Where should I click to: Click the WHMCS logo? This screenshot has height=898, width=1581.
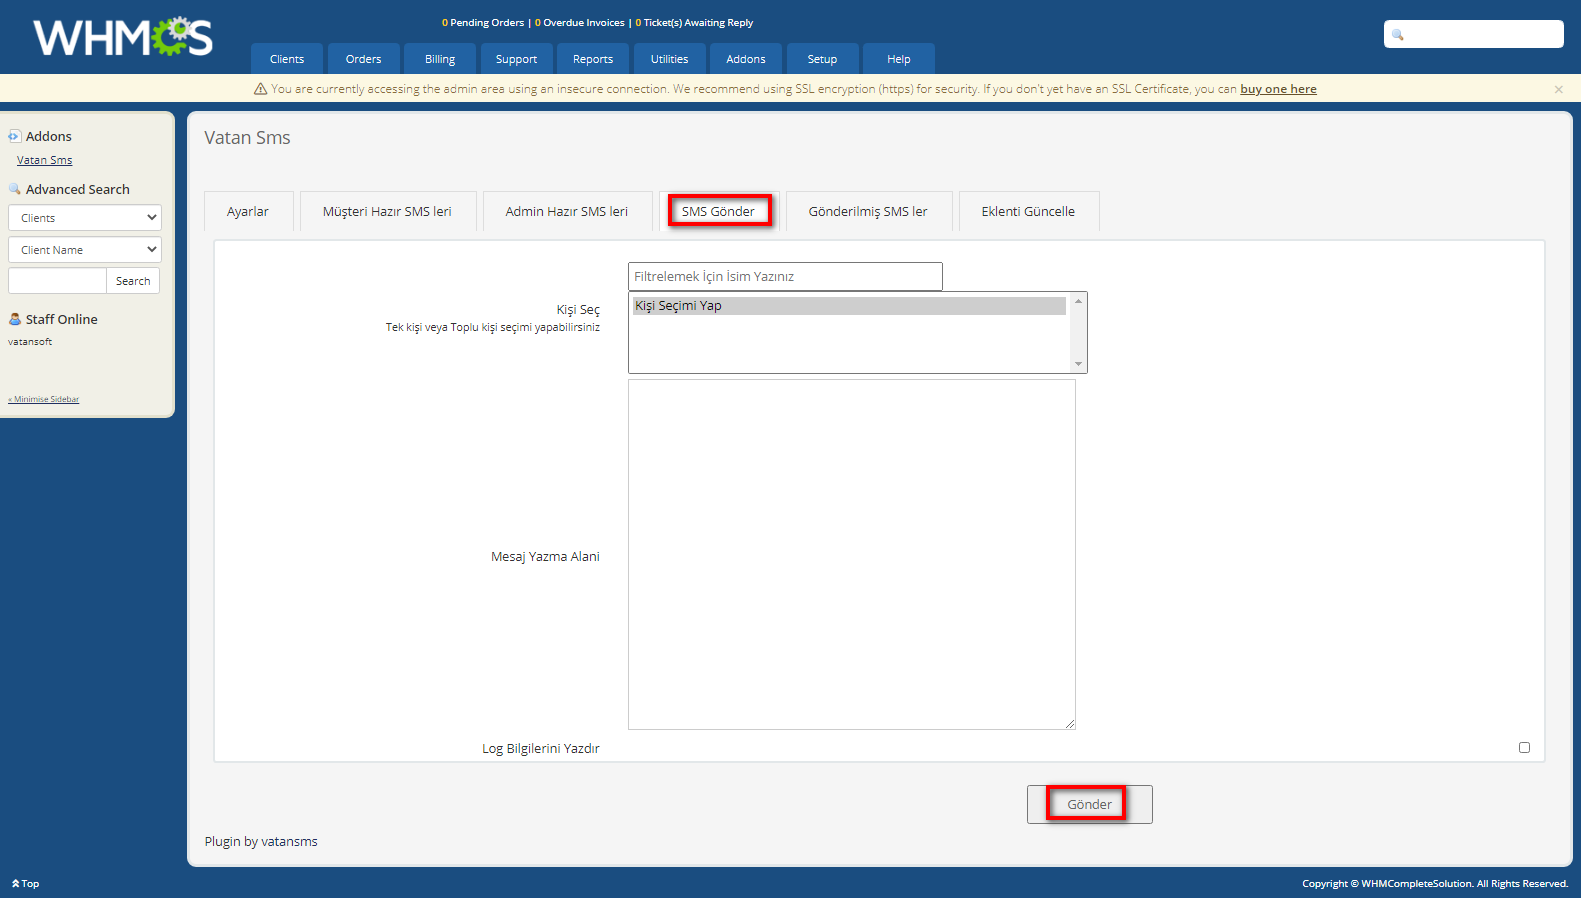coord(123,37)
